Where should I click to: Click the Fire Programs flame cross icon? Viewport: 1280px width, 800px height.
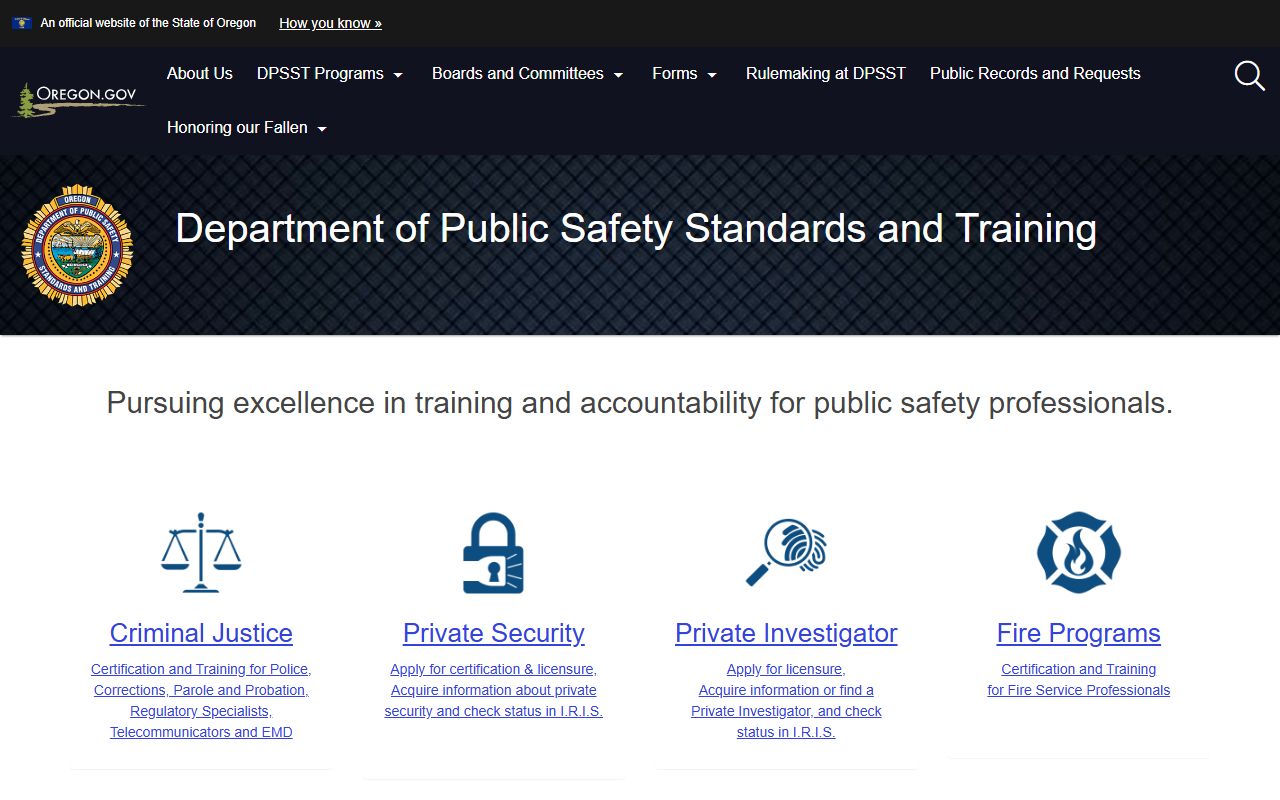[1079, 552]
